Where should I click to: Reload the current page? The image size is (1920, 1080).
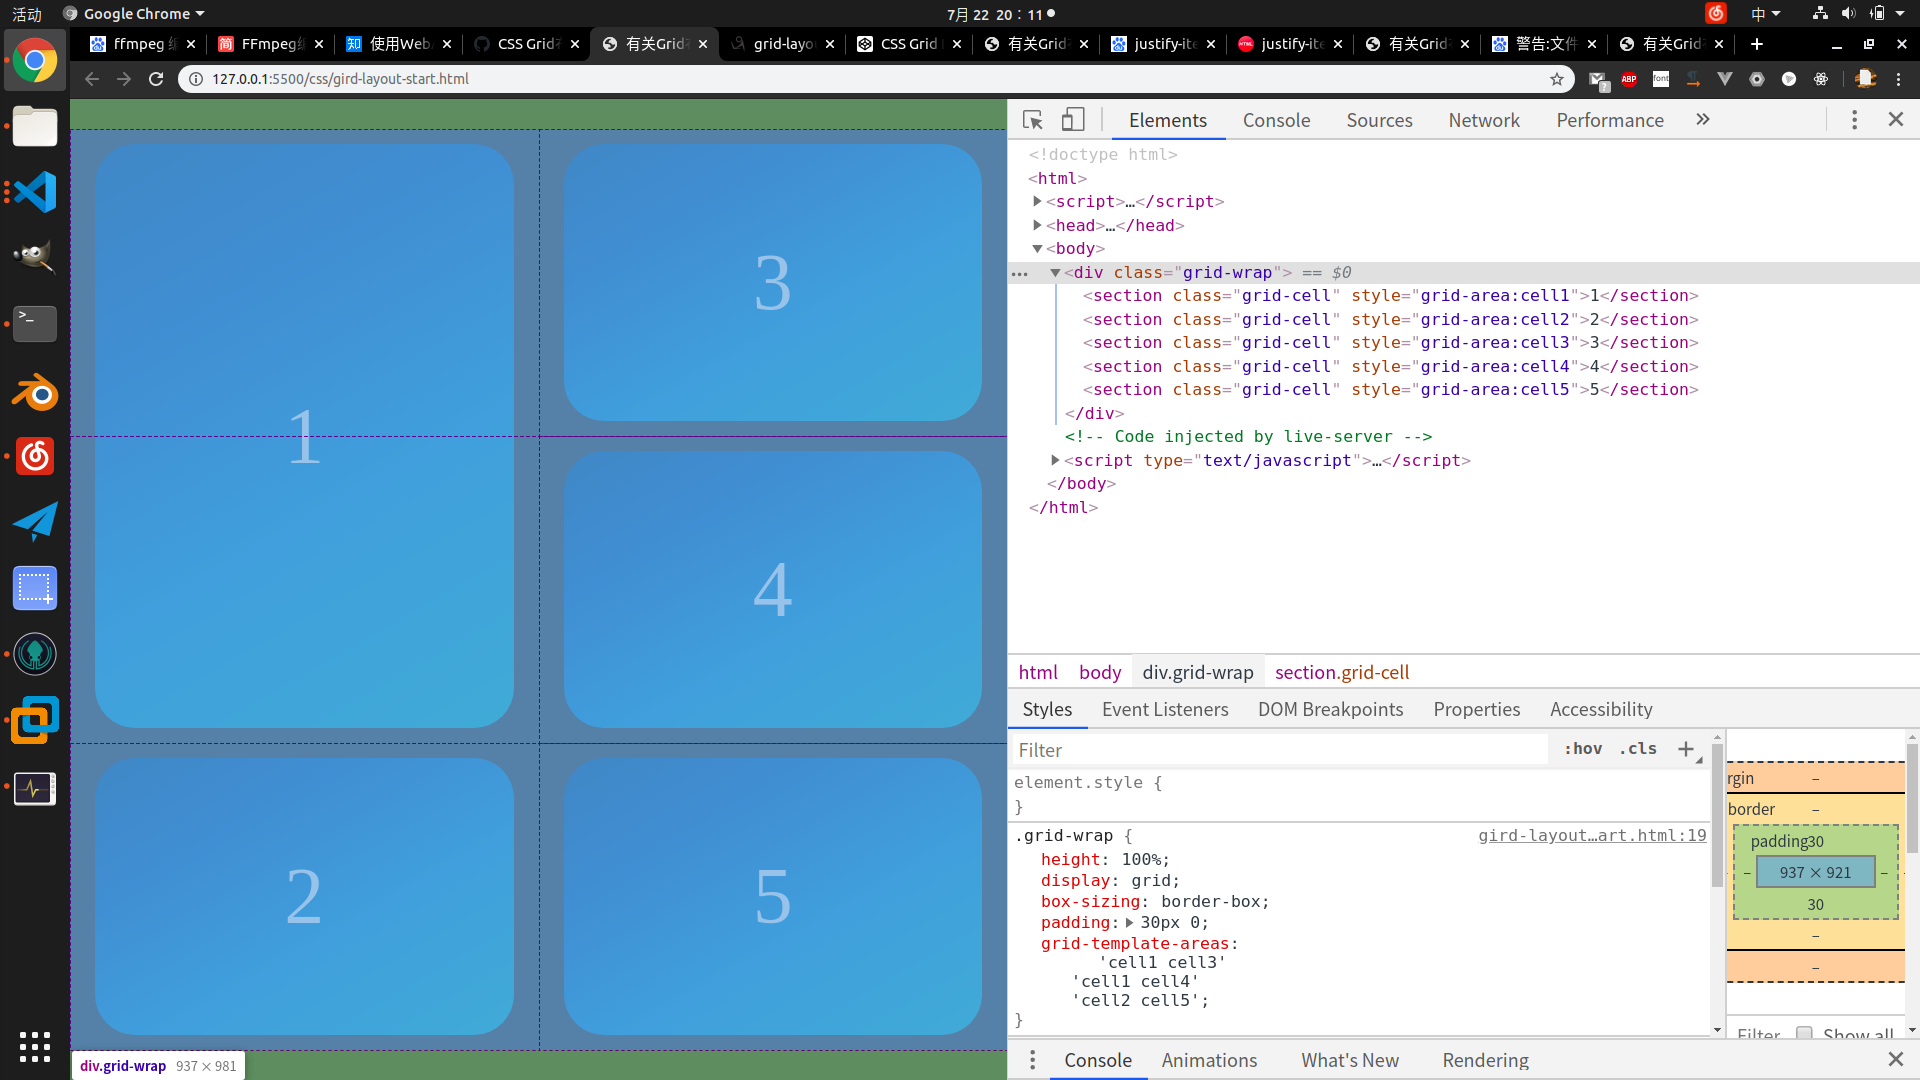tap(156, 79)
